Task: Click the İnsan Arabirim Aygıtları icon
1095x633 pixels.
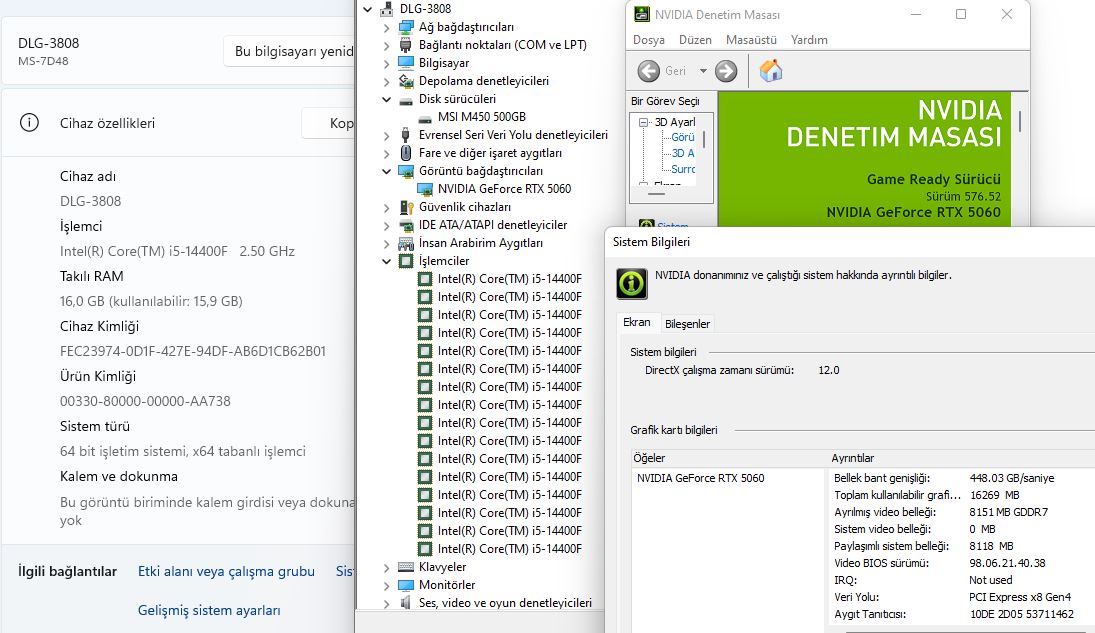Action: (406, 243)
